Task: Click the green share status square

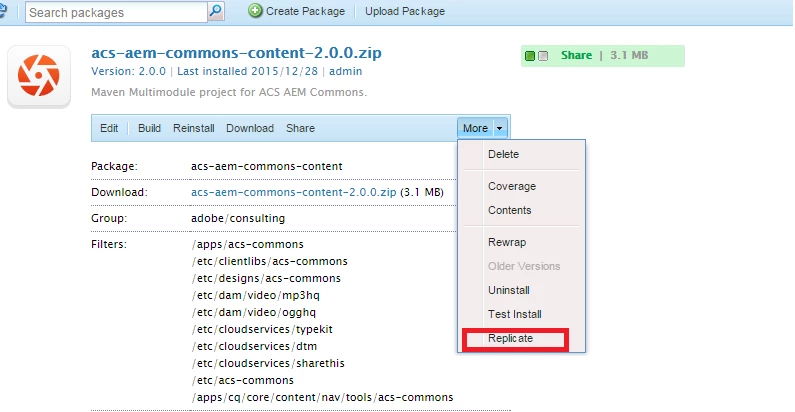Action: [530, 56]
